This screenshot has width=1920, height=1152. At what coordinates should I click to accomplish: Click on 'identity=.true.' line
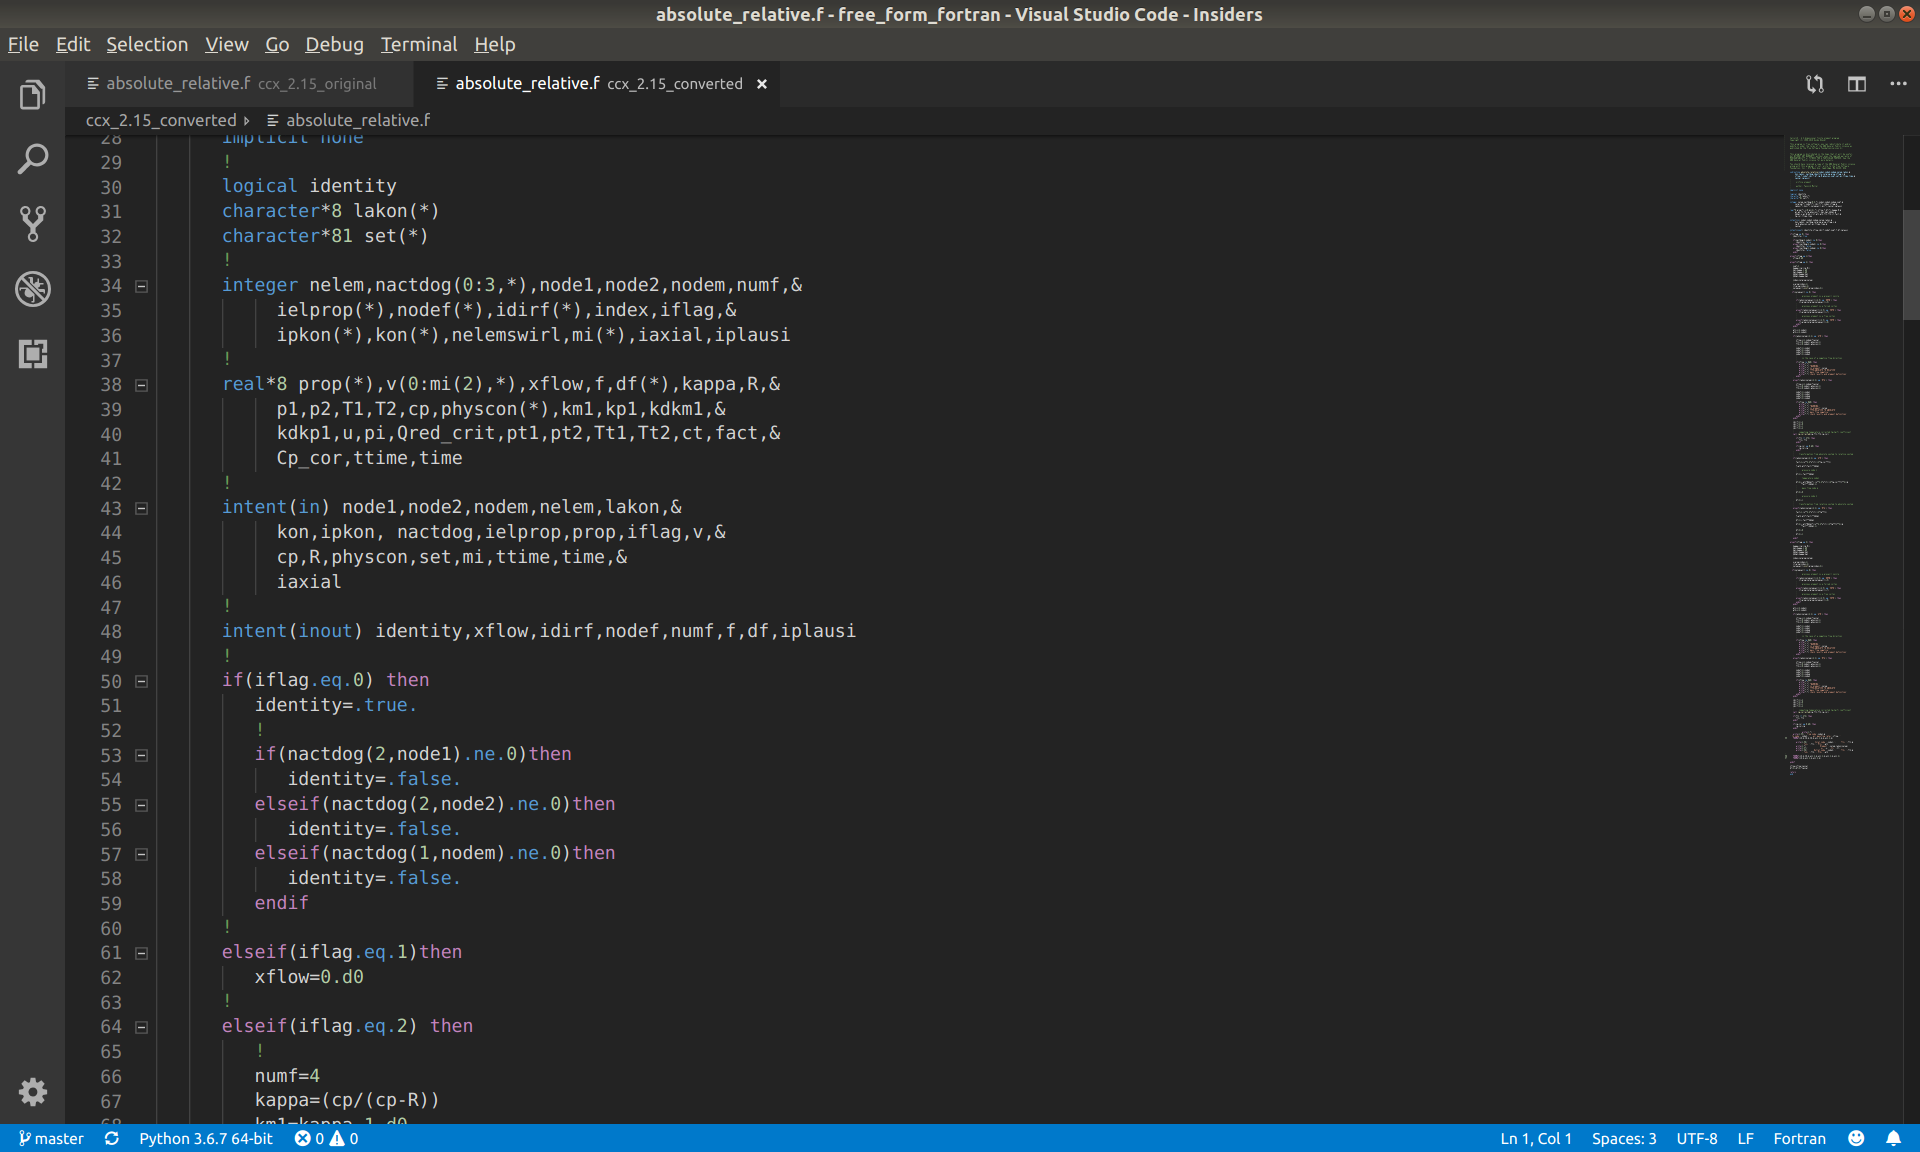[336, 705]
